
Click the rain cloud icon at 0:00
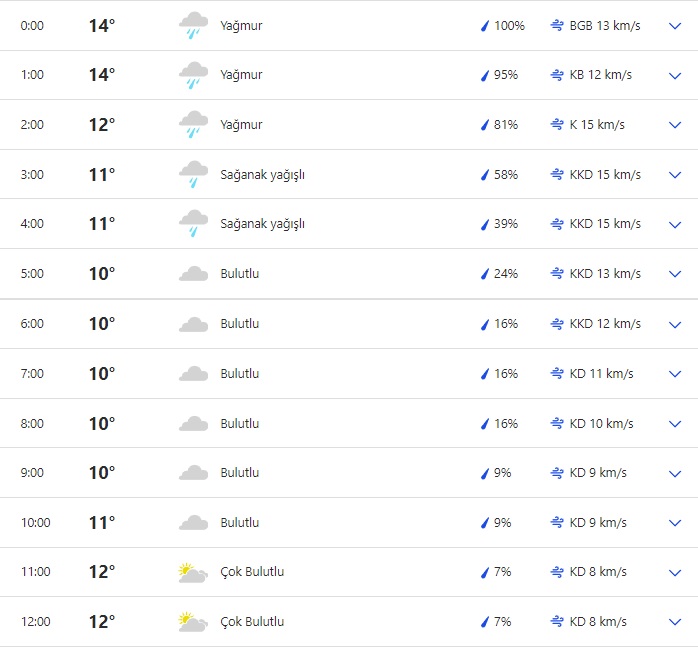[192, 26]
